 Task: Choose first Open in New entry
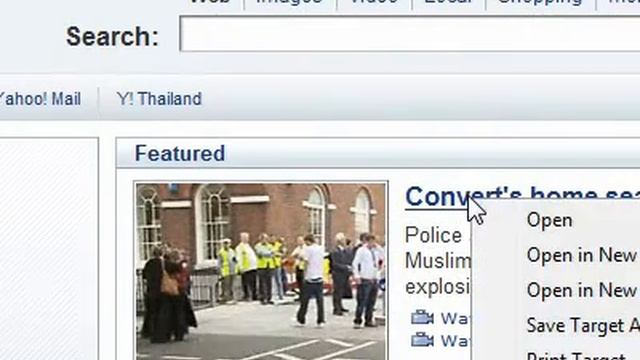582,256
